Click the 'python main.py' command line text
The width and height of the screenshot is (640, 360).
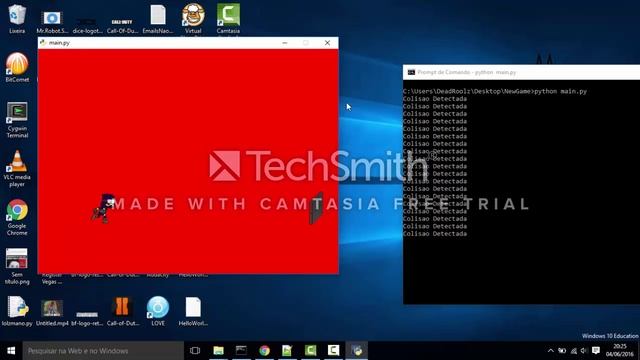point(560,91)
